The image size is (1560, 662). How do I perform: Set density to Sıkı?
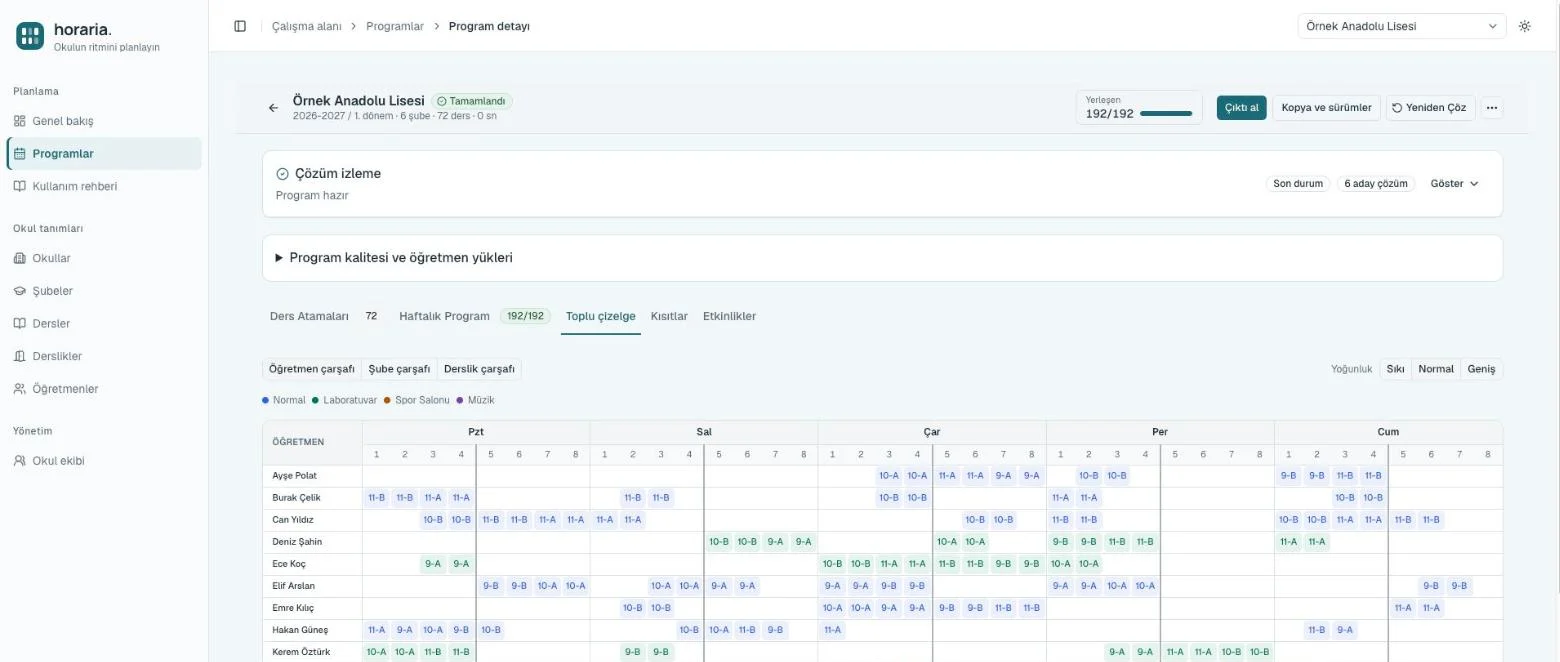(x=1395, y=369)
